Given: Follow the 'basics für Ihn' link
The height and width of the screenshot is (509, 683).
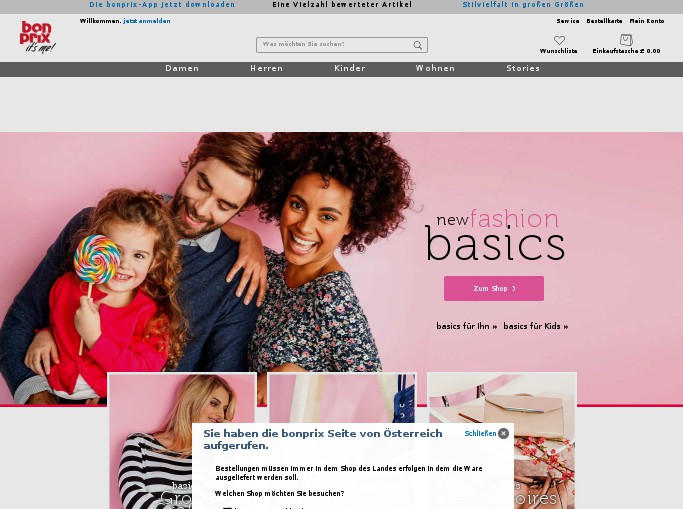Looking at the screenshot, I should (466, 326).
